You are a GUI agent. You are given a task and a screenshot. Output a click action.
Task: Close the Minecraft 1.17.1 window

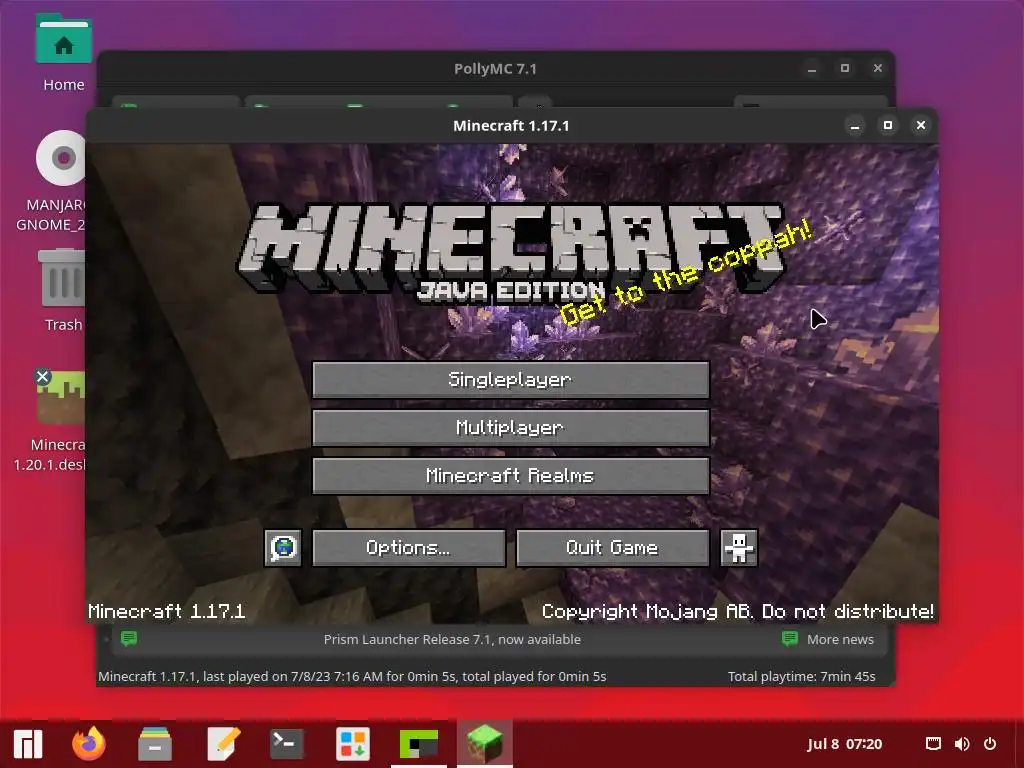[921, 125]
